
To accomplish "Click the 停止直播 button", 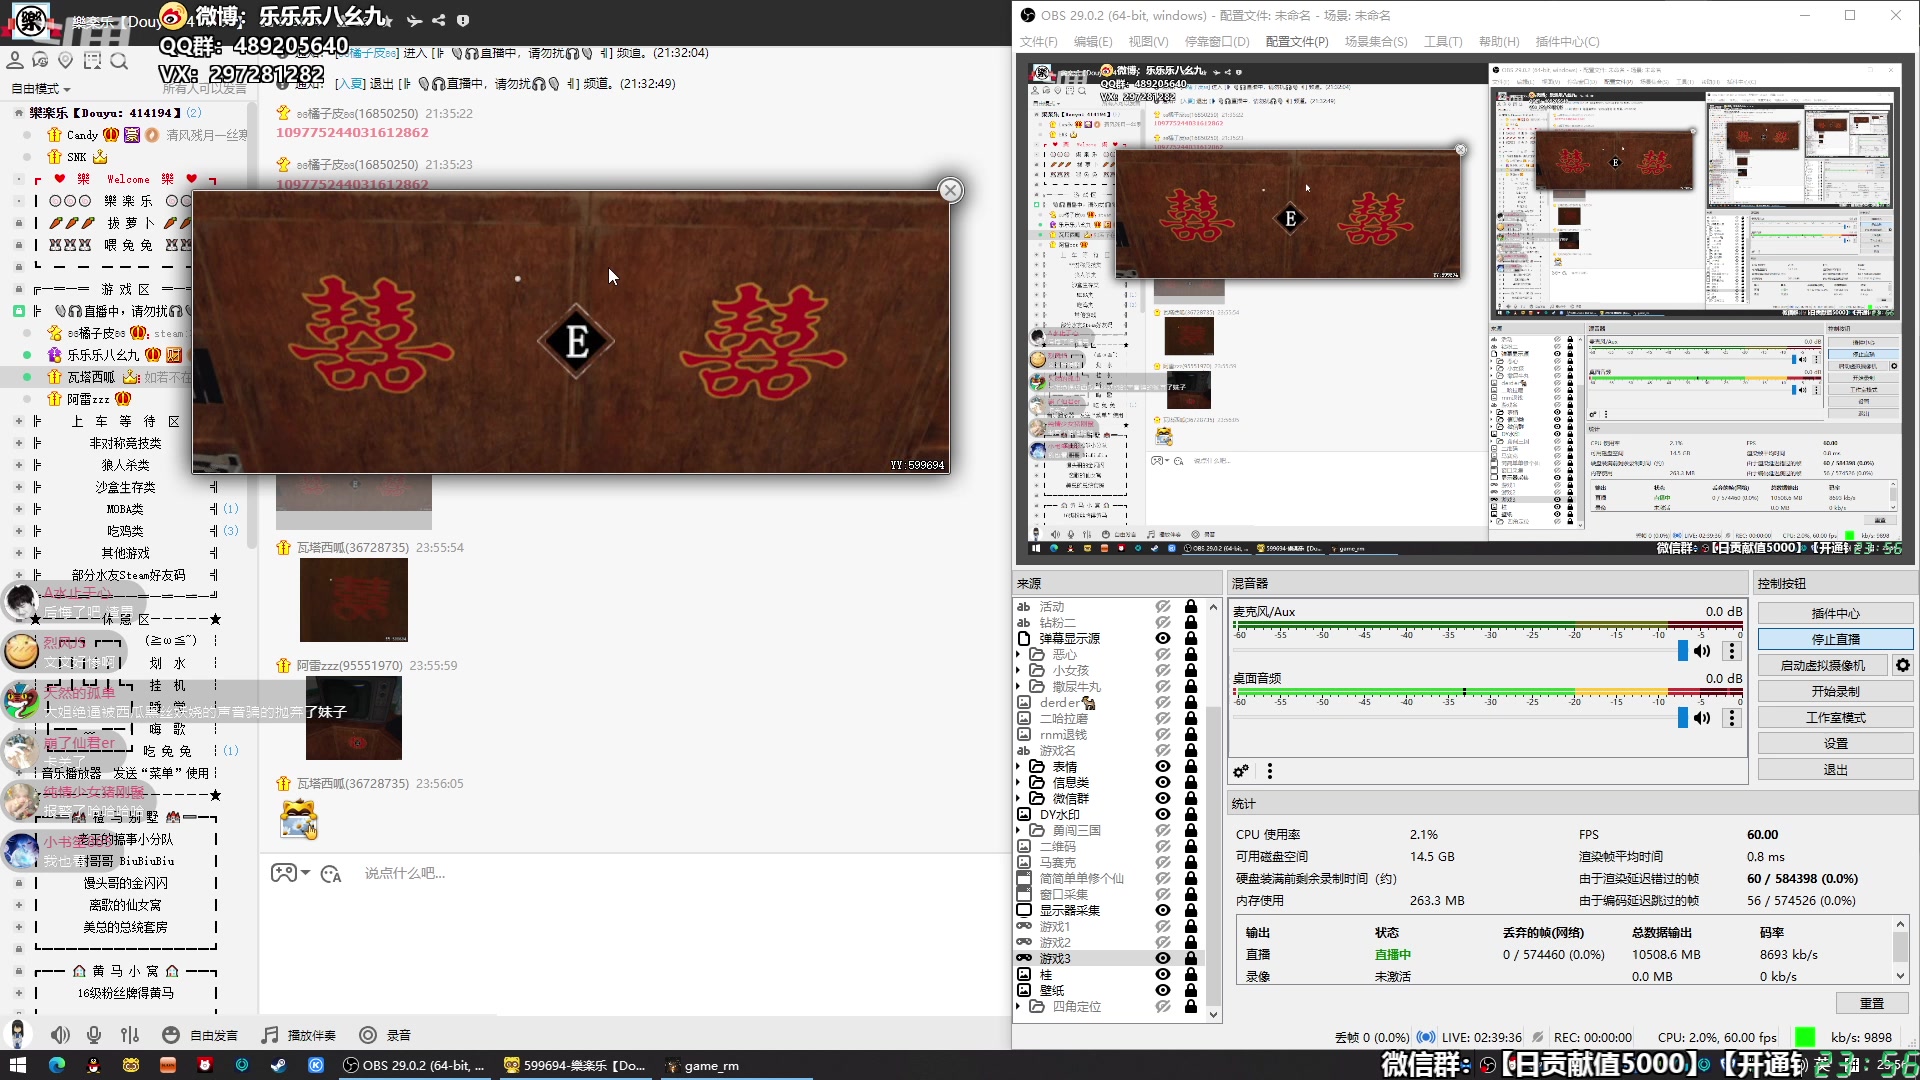I will coord(1835,639).
